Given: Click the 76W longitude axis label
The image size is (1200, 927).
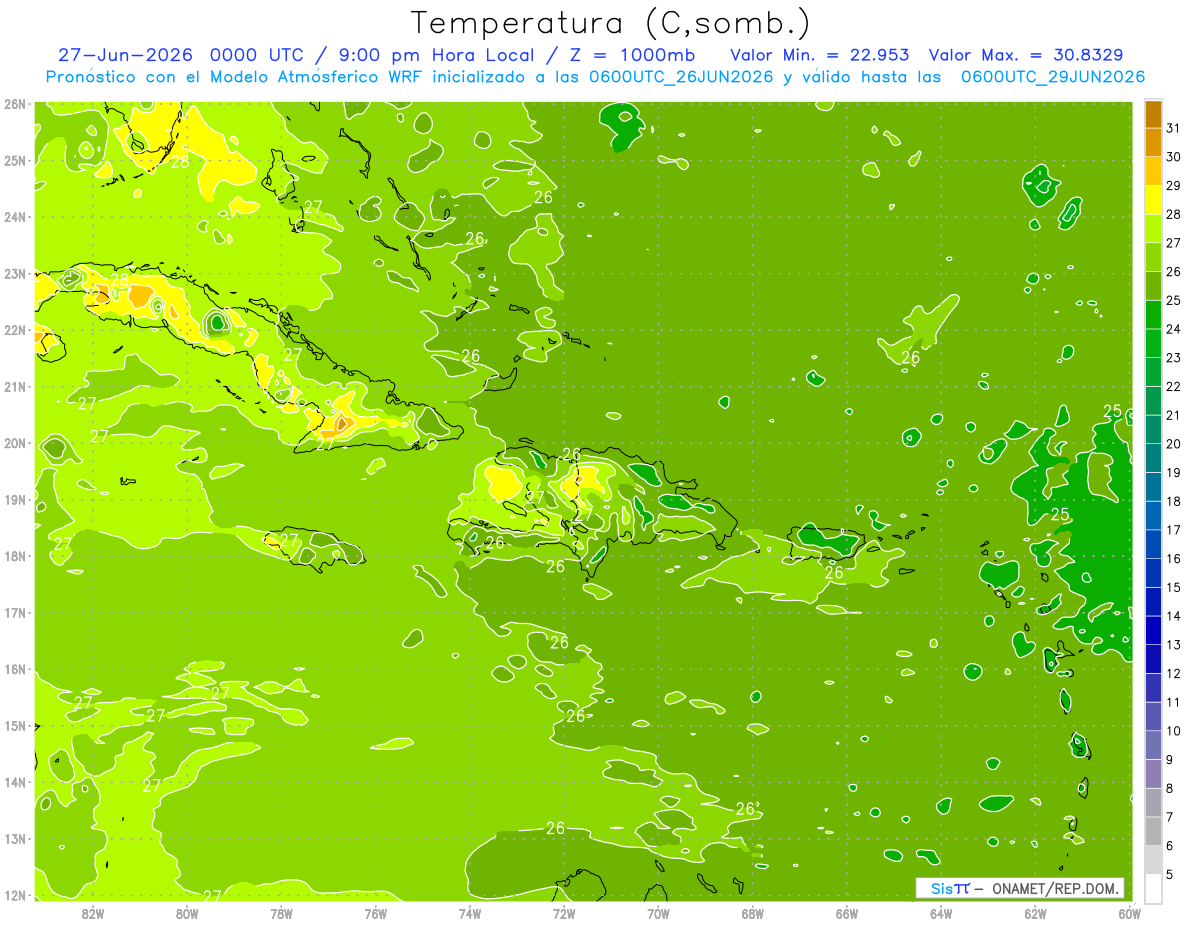Looking at the screenshot, I should point(375,913).
